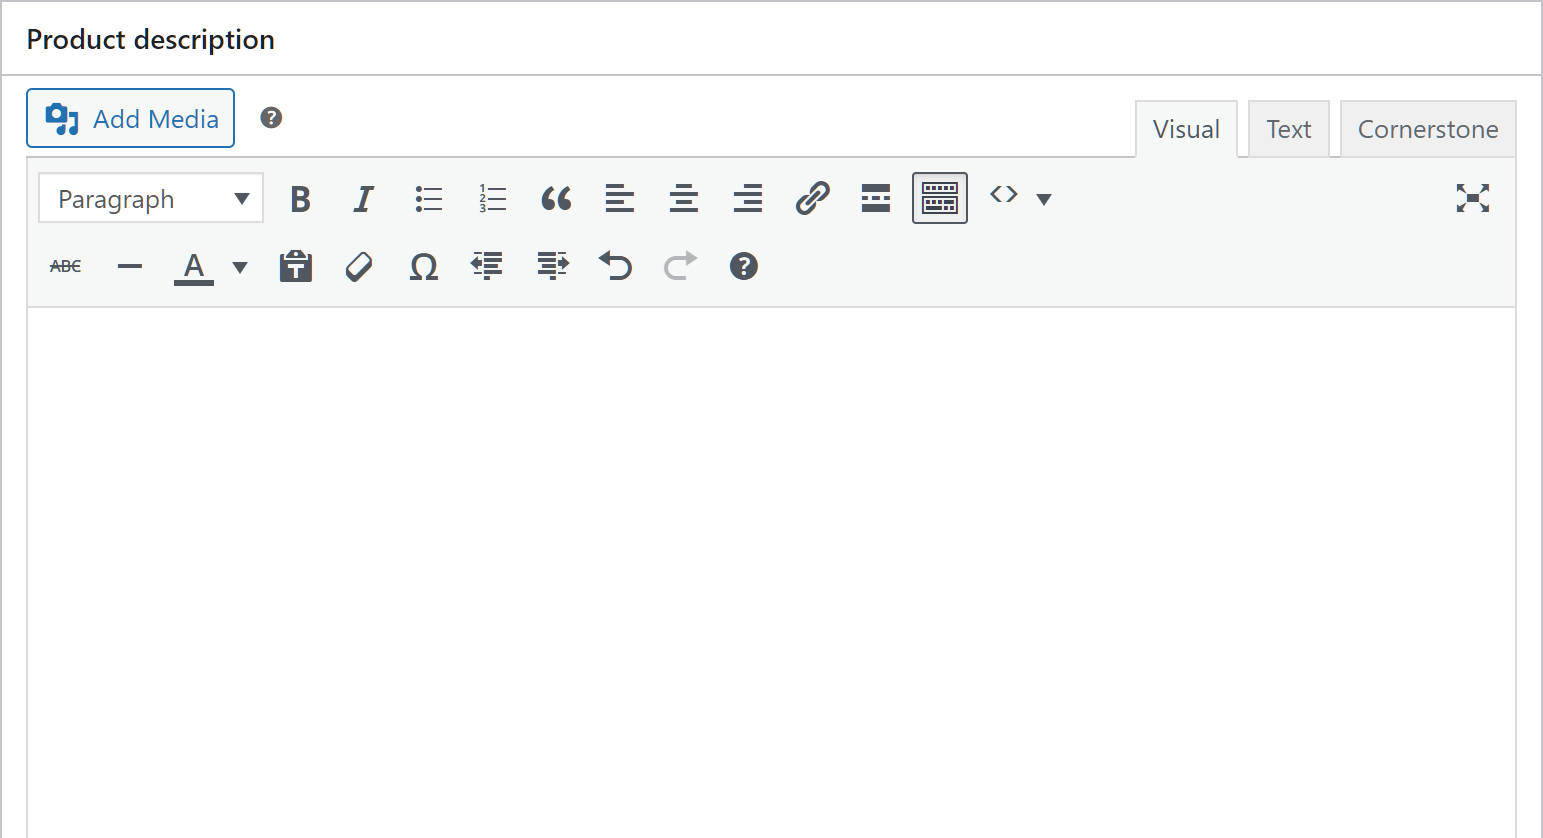The width and height of the screenshot is (1543, 838).
Task: Click the Product description panel heading
Action: tap(151, 40)
